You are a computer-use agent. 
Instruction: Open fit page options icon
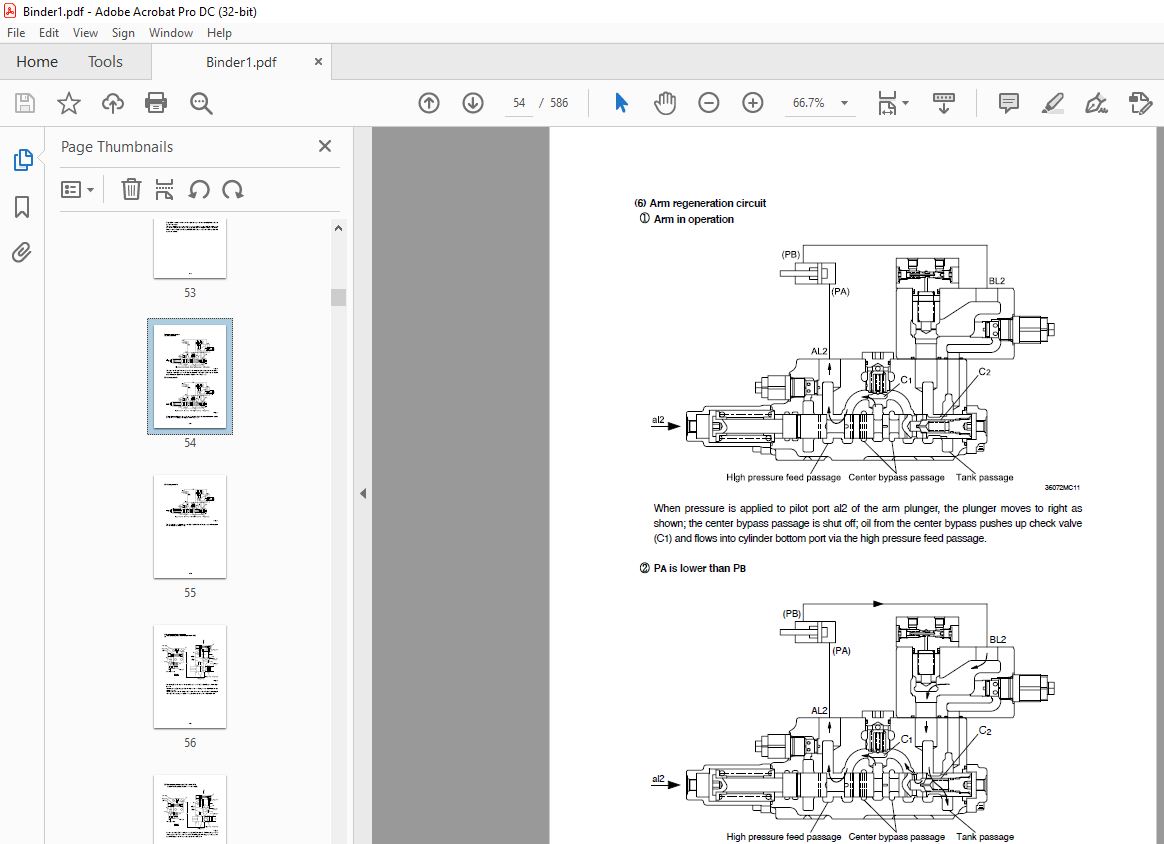coord(887,103)
